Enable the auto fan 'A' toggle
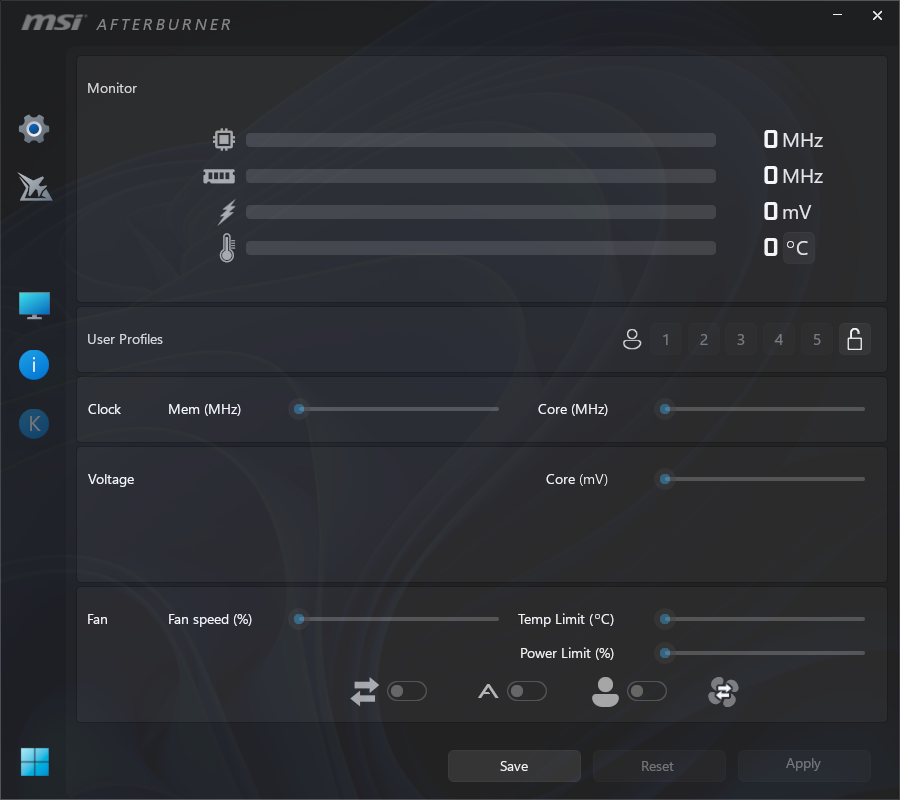This screenshot has height=800, width=900. click(527, 691)
